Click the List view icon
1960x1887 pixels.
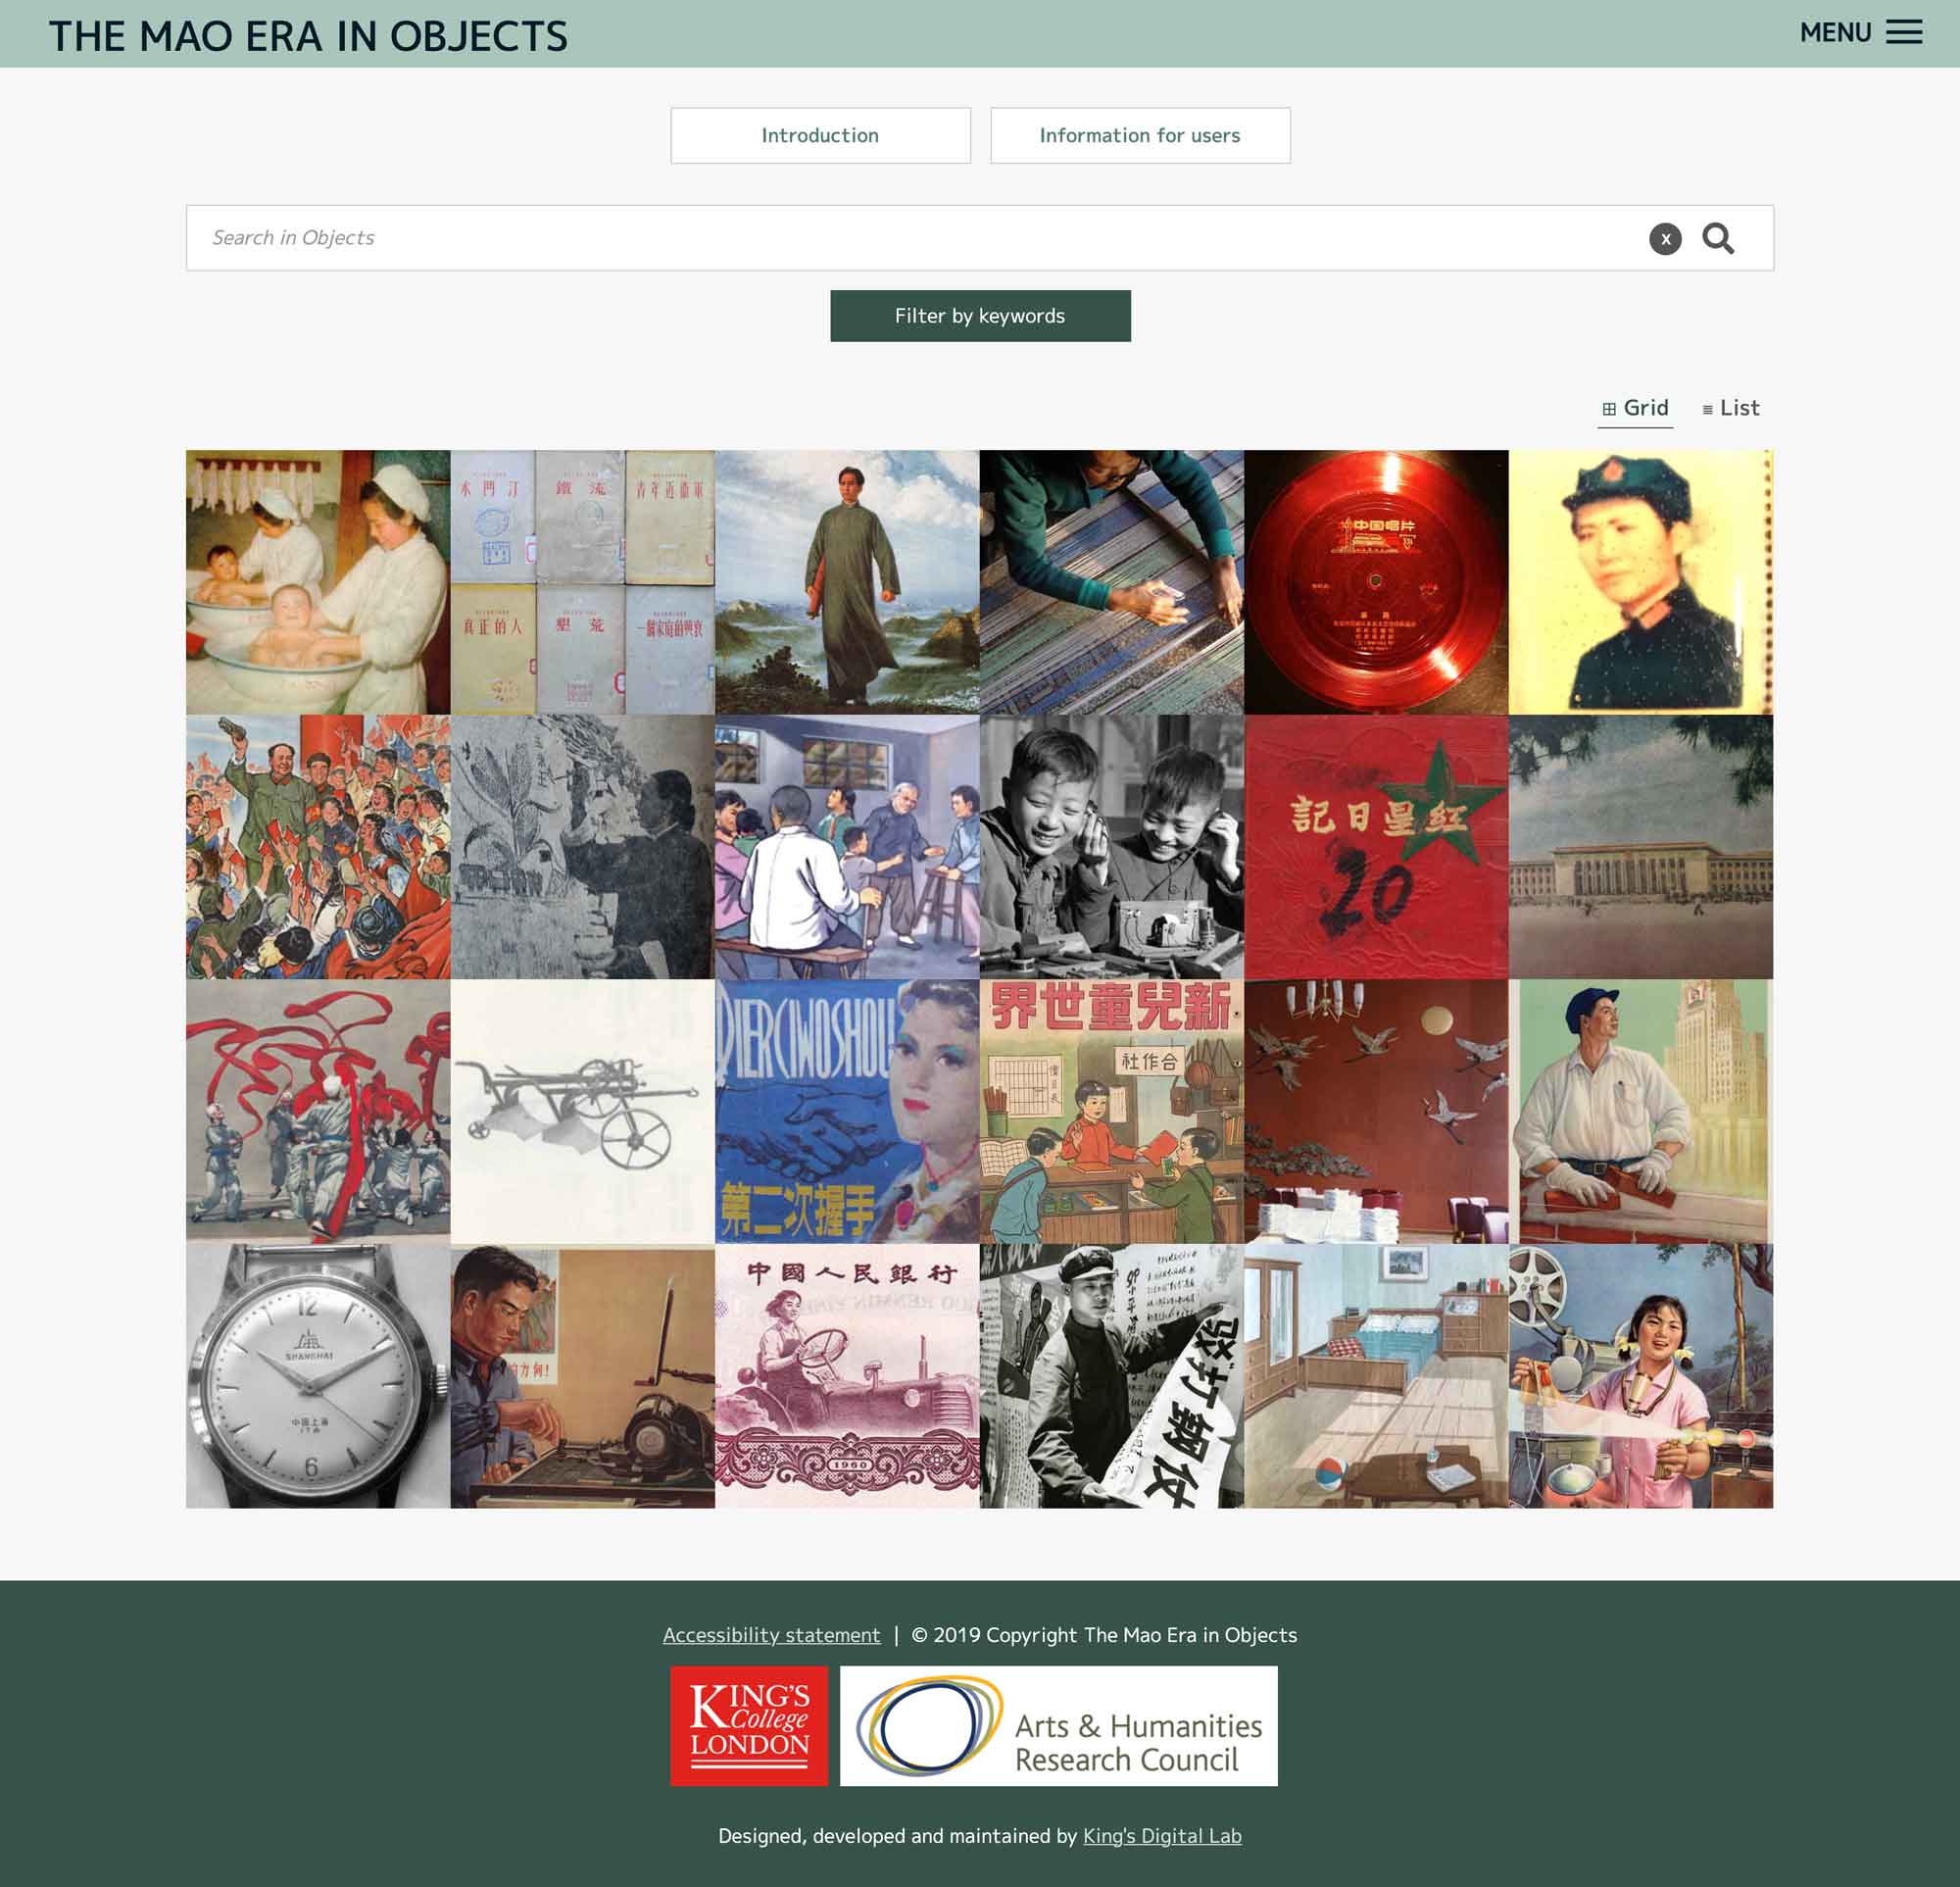click(x=1708, y=408)
